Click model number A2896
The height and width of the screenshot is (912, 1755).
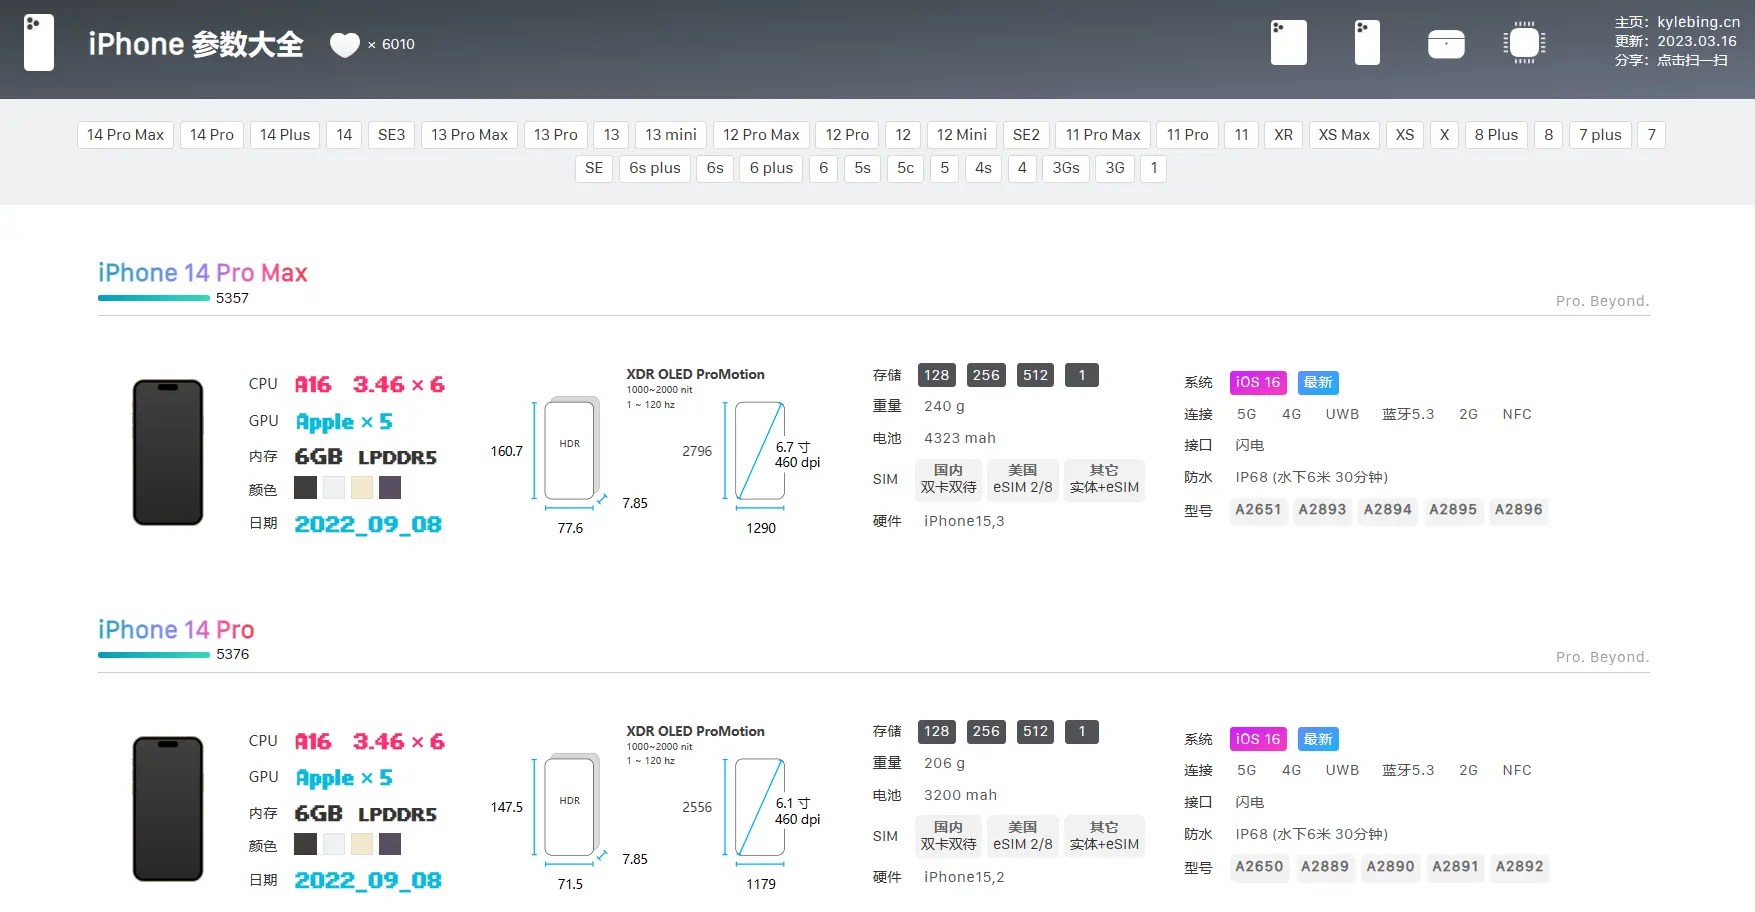coord(1519,510)
